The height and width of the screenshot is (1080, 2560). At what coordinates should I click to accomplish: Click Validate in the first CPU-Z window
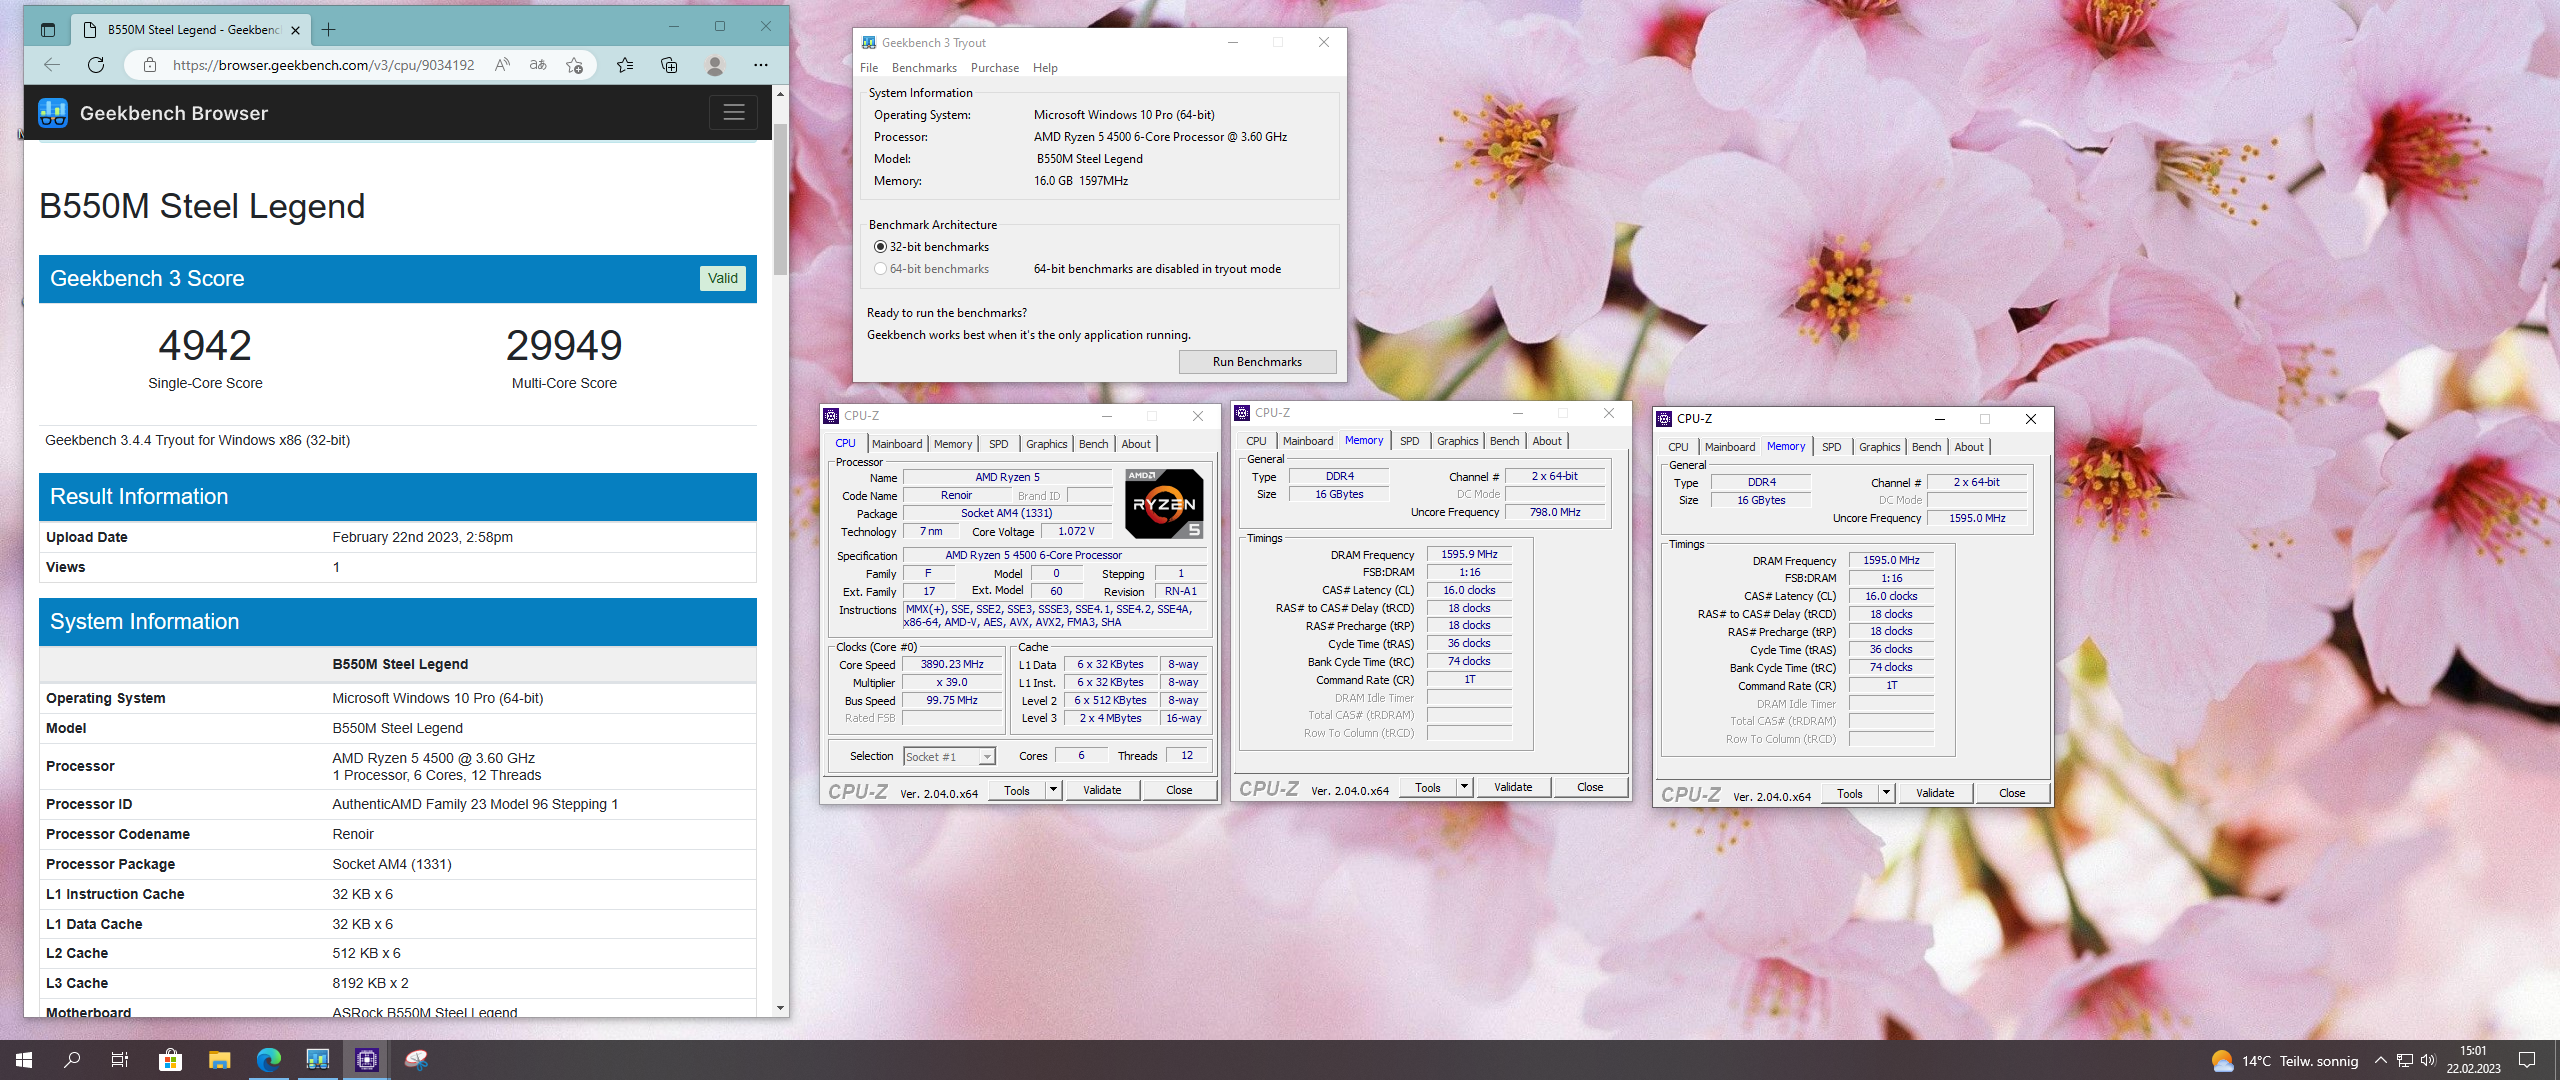pyautogui.click(x=1102, y=791)
